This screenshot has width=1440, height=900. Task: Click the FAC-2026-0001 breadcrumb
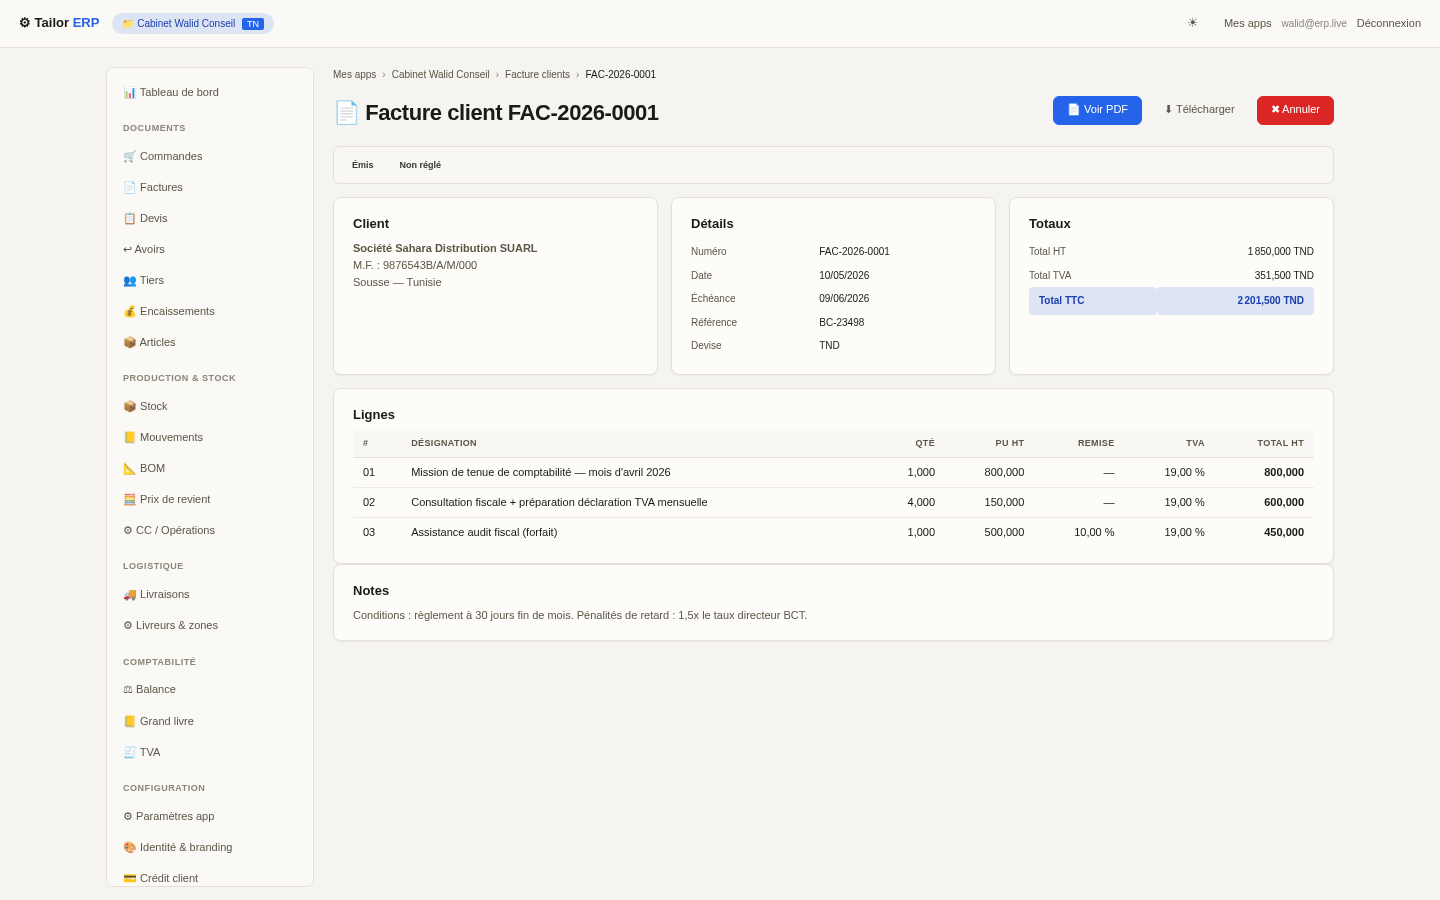coord(620,75)
